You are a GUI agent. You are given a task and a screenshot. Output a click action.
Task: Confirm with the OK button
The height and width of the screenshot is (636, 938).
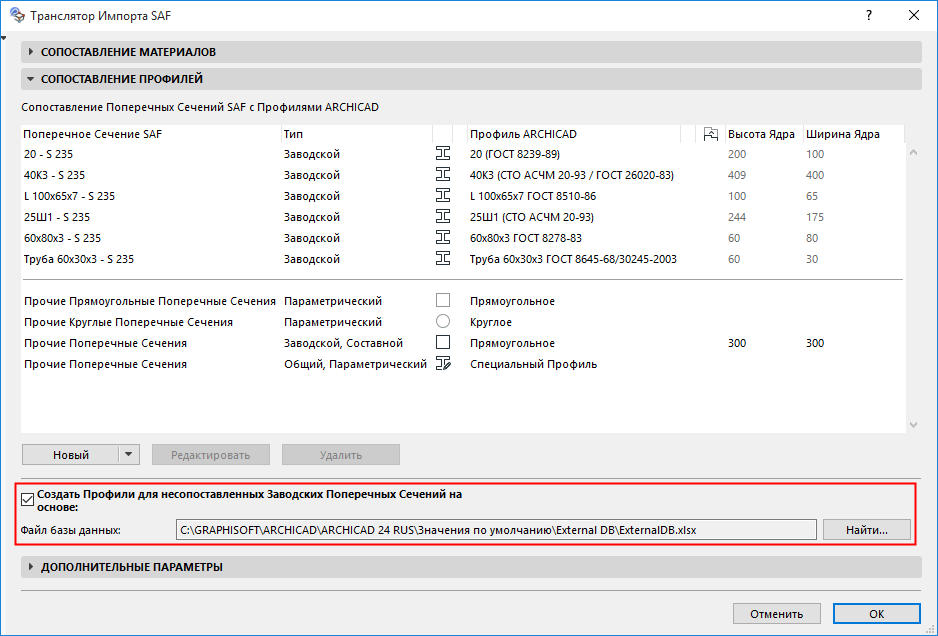pyautogui.click(x=876, y=613)
